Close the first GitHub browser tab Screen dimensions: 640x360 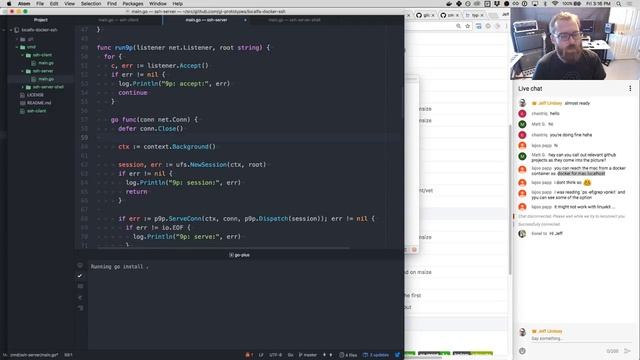(x=433, y=16)
